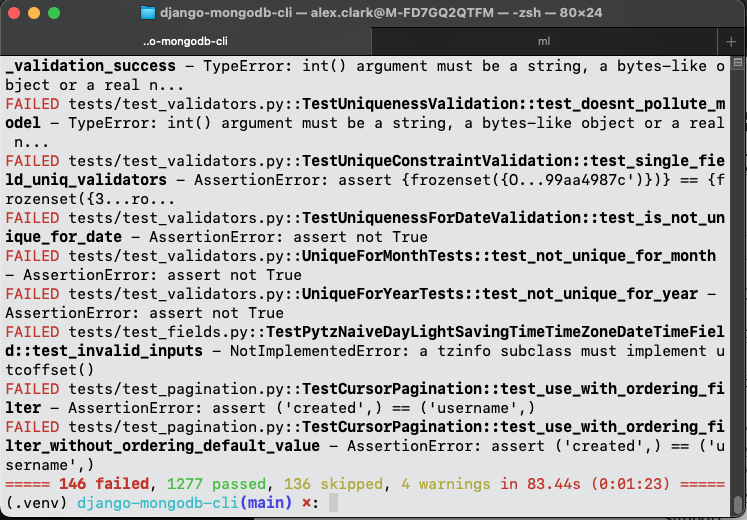Open a new terminal tab with plus button

point(731,42)
